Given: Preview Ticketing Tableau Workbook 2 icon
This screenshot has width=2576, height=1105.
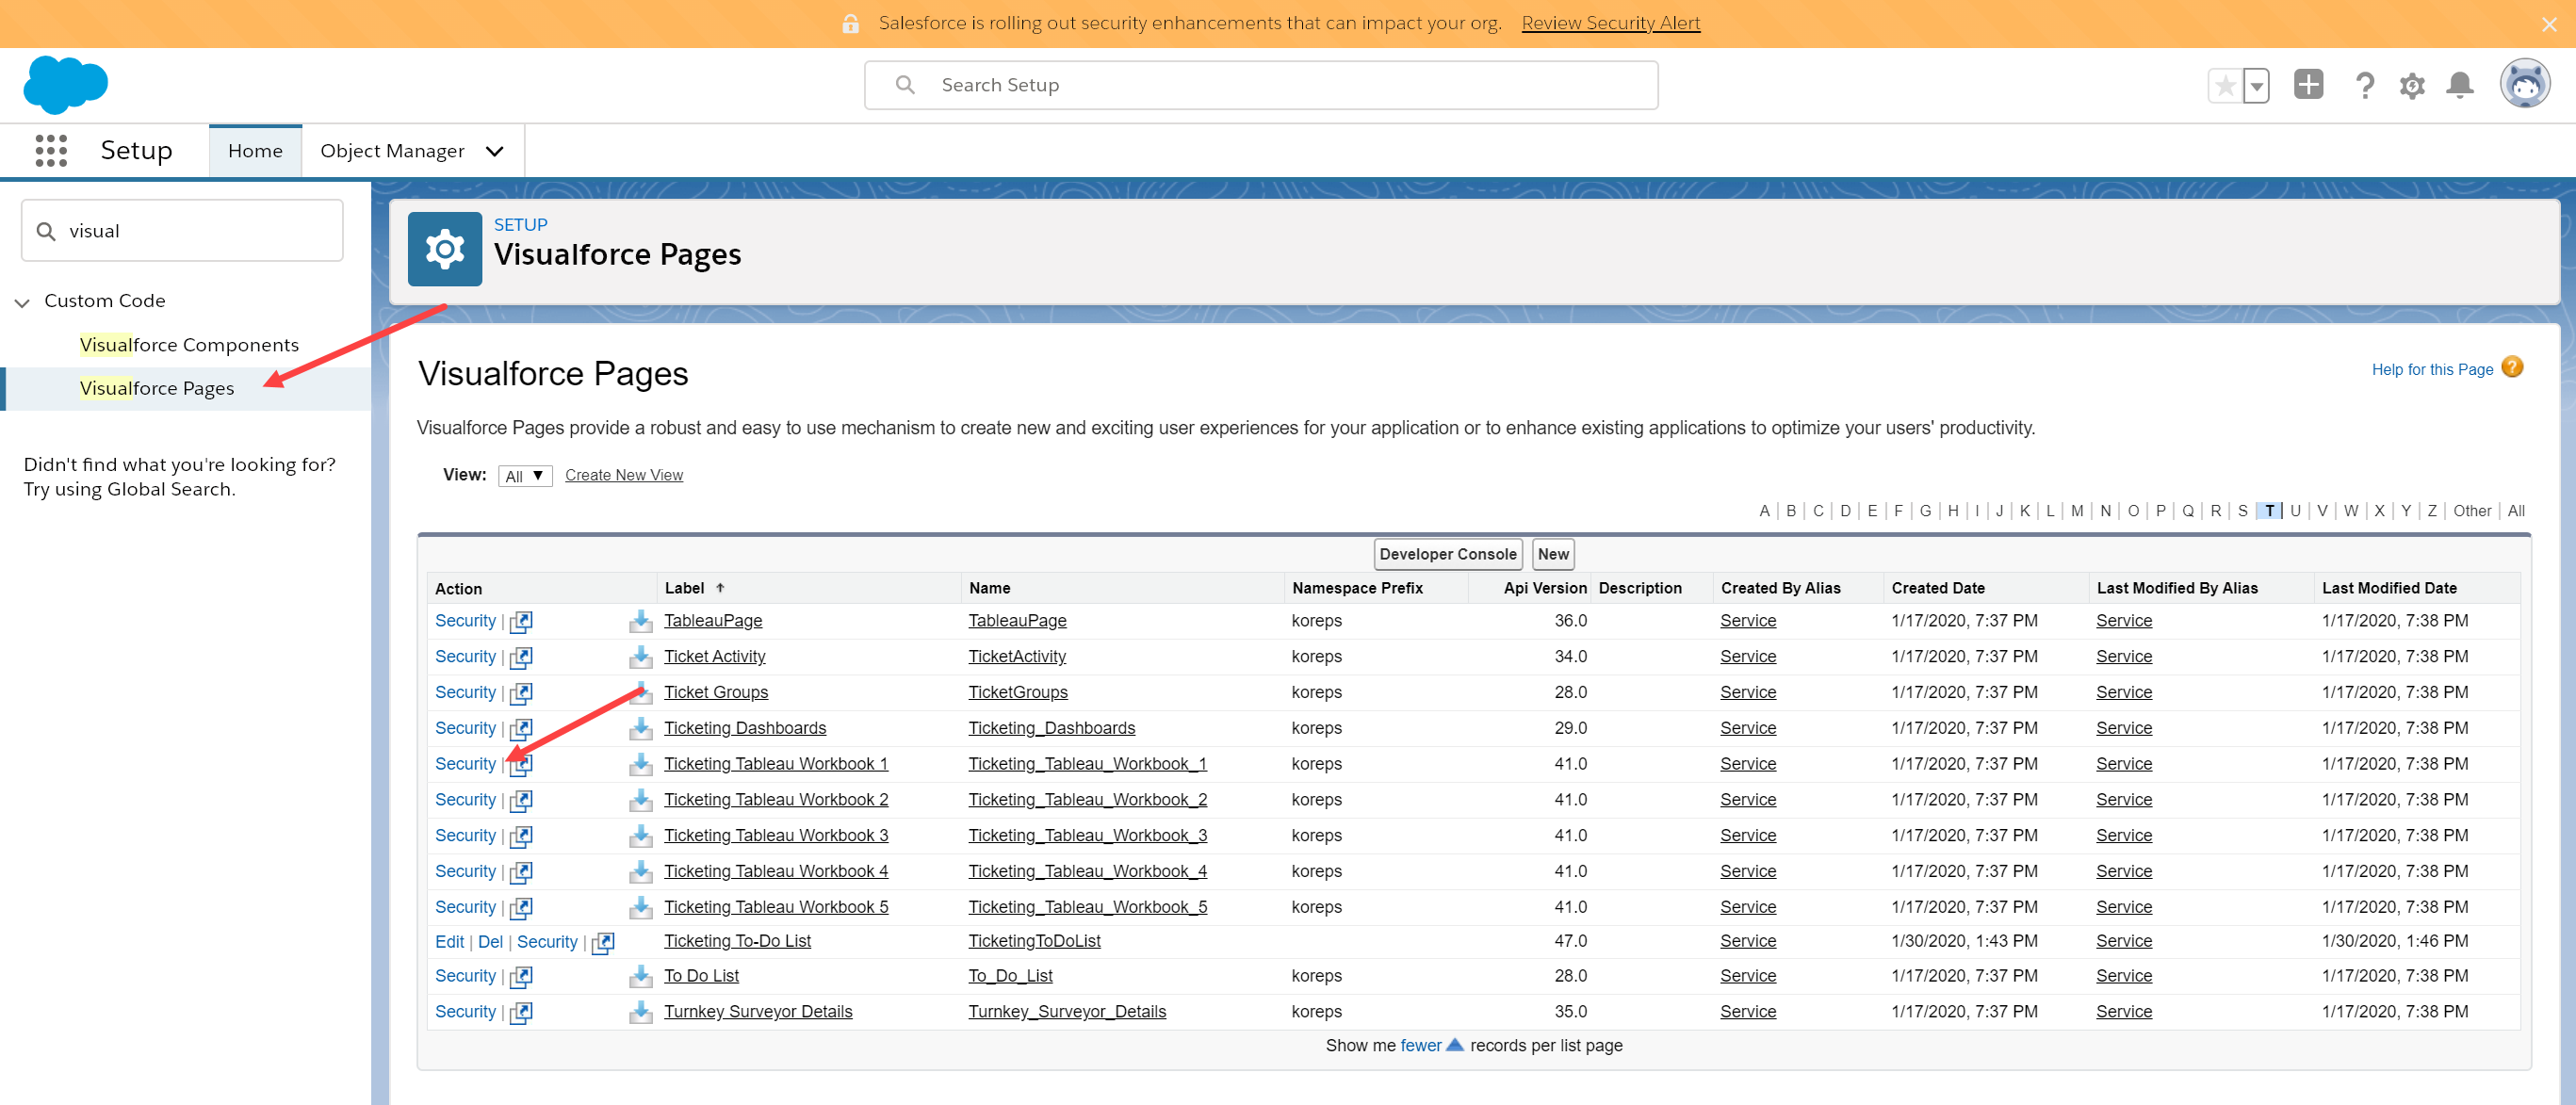Looking at the screenshot, I should (x=521, y=800).
